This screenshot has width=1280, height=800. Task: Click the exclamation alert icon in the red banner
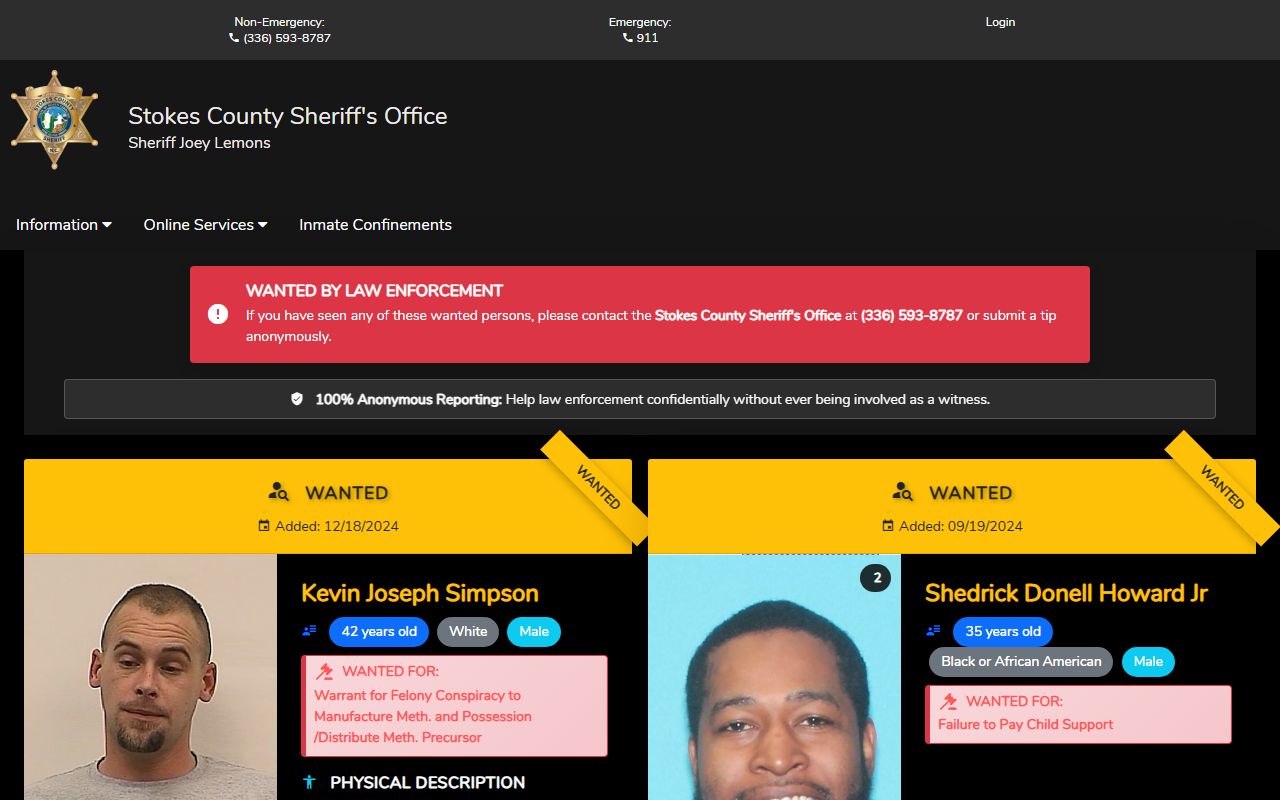tap(218, 314)
